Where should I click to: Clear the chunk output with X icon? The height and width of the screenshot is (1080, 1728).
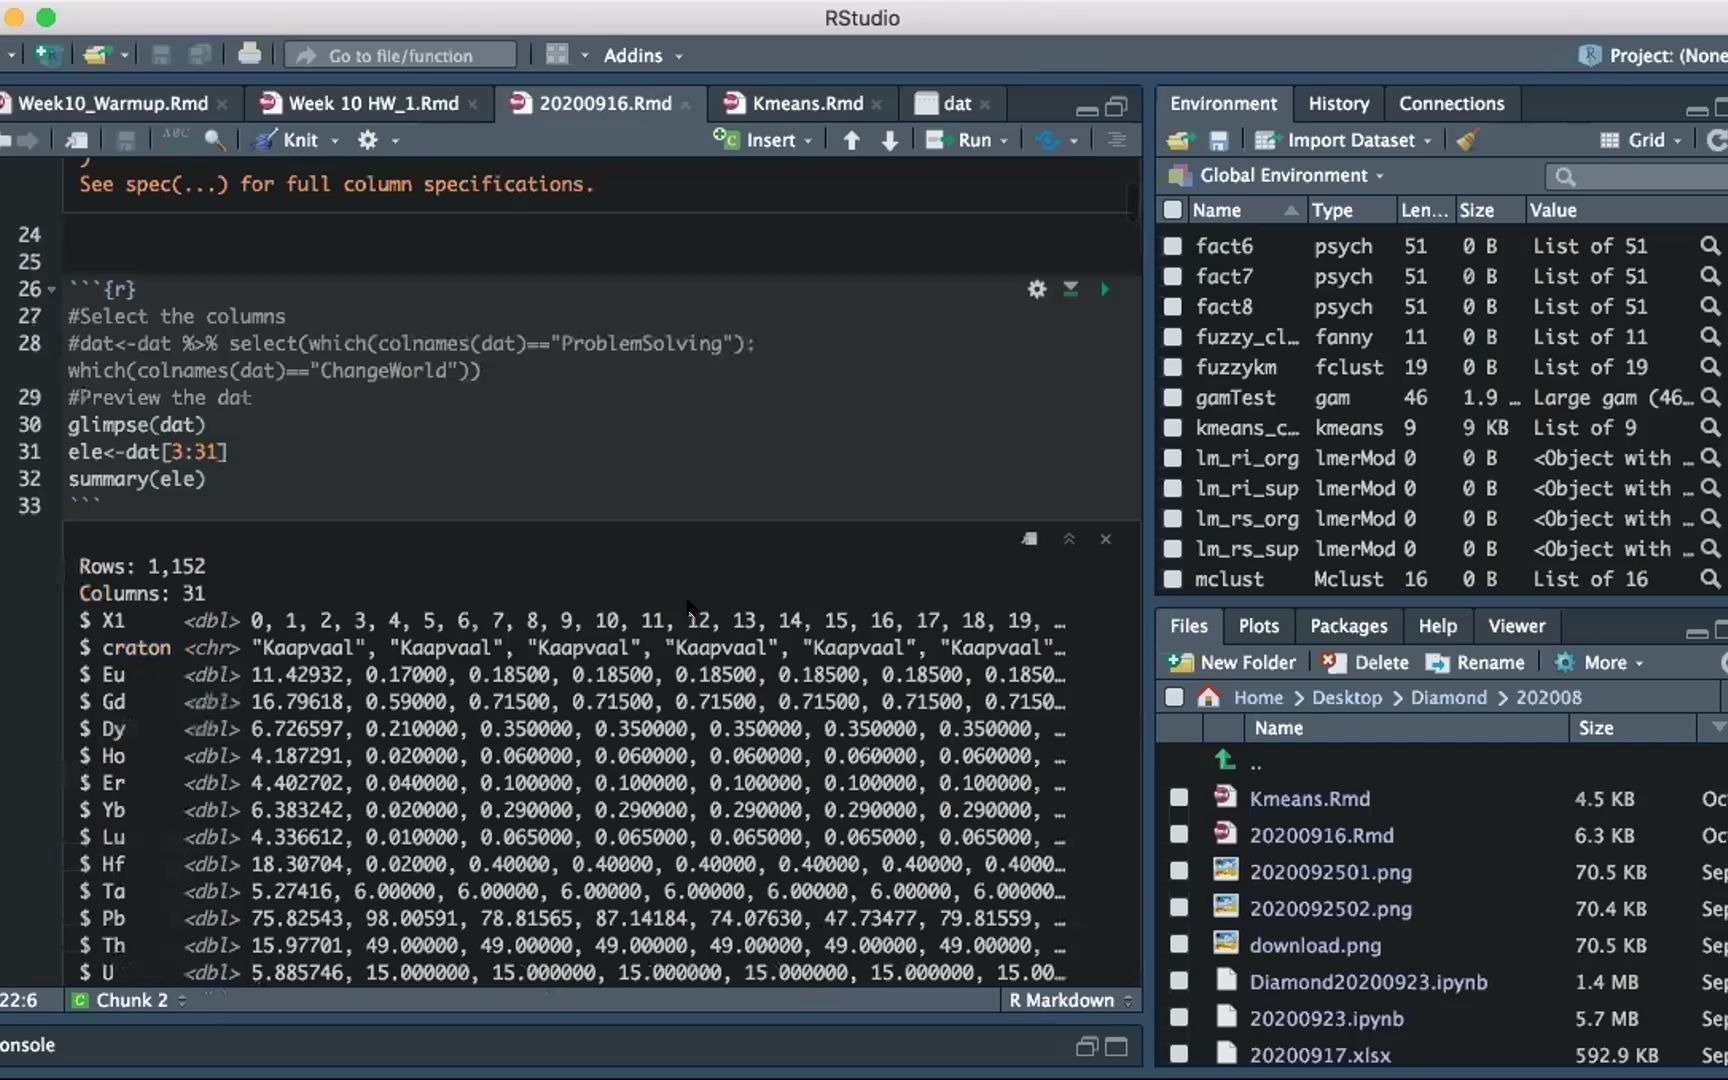(x=1105, y=539)
